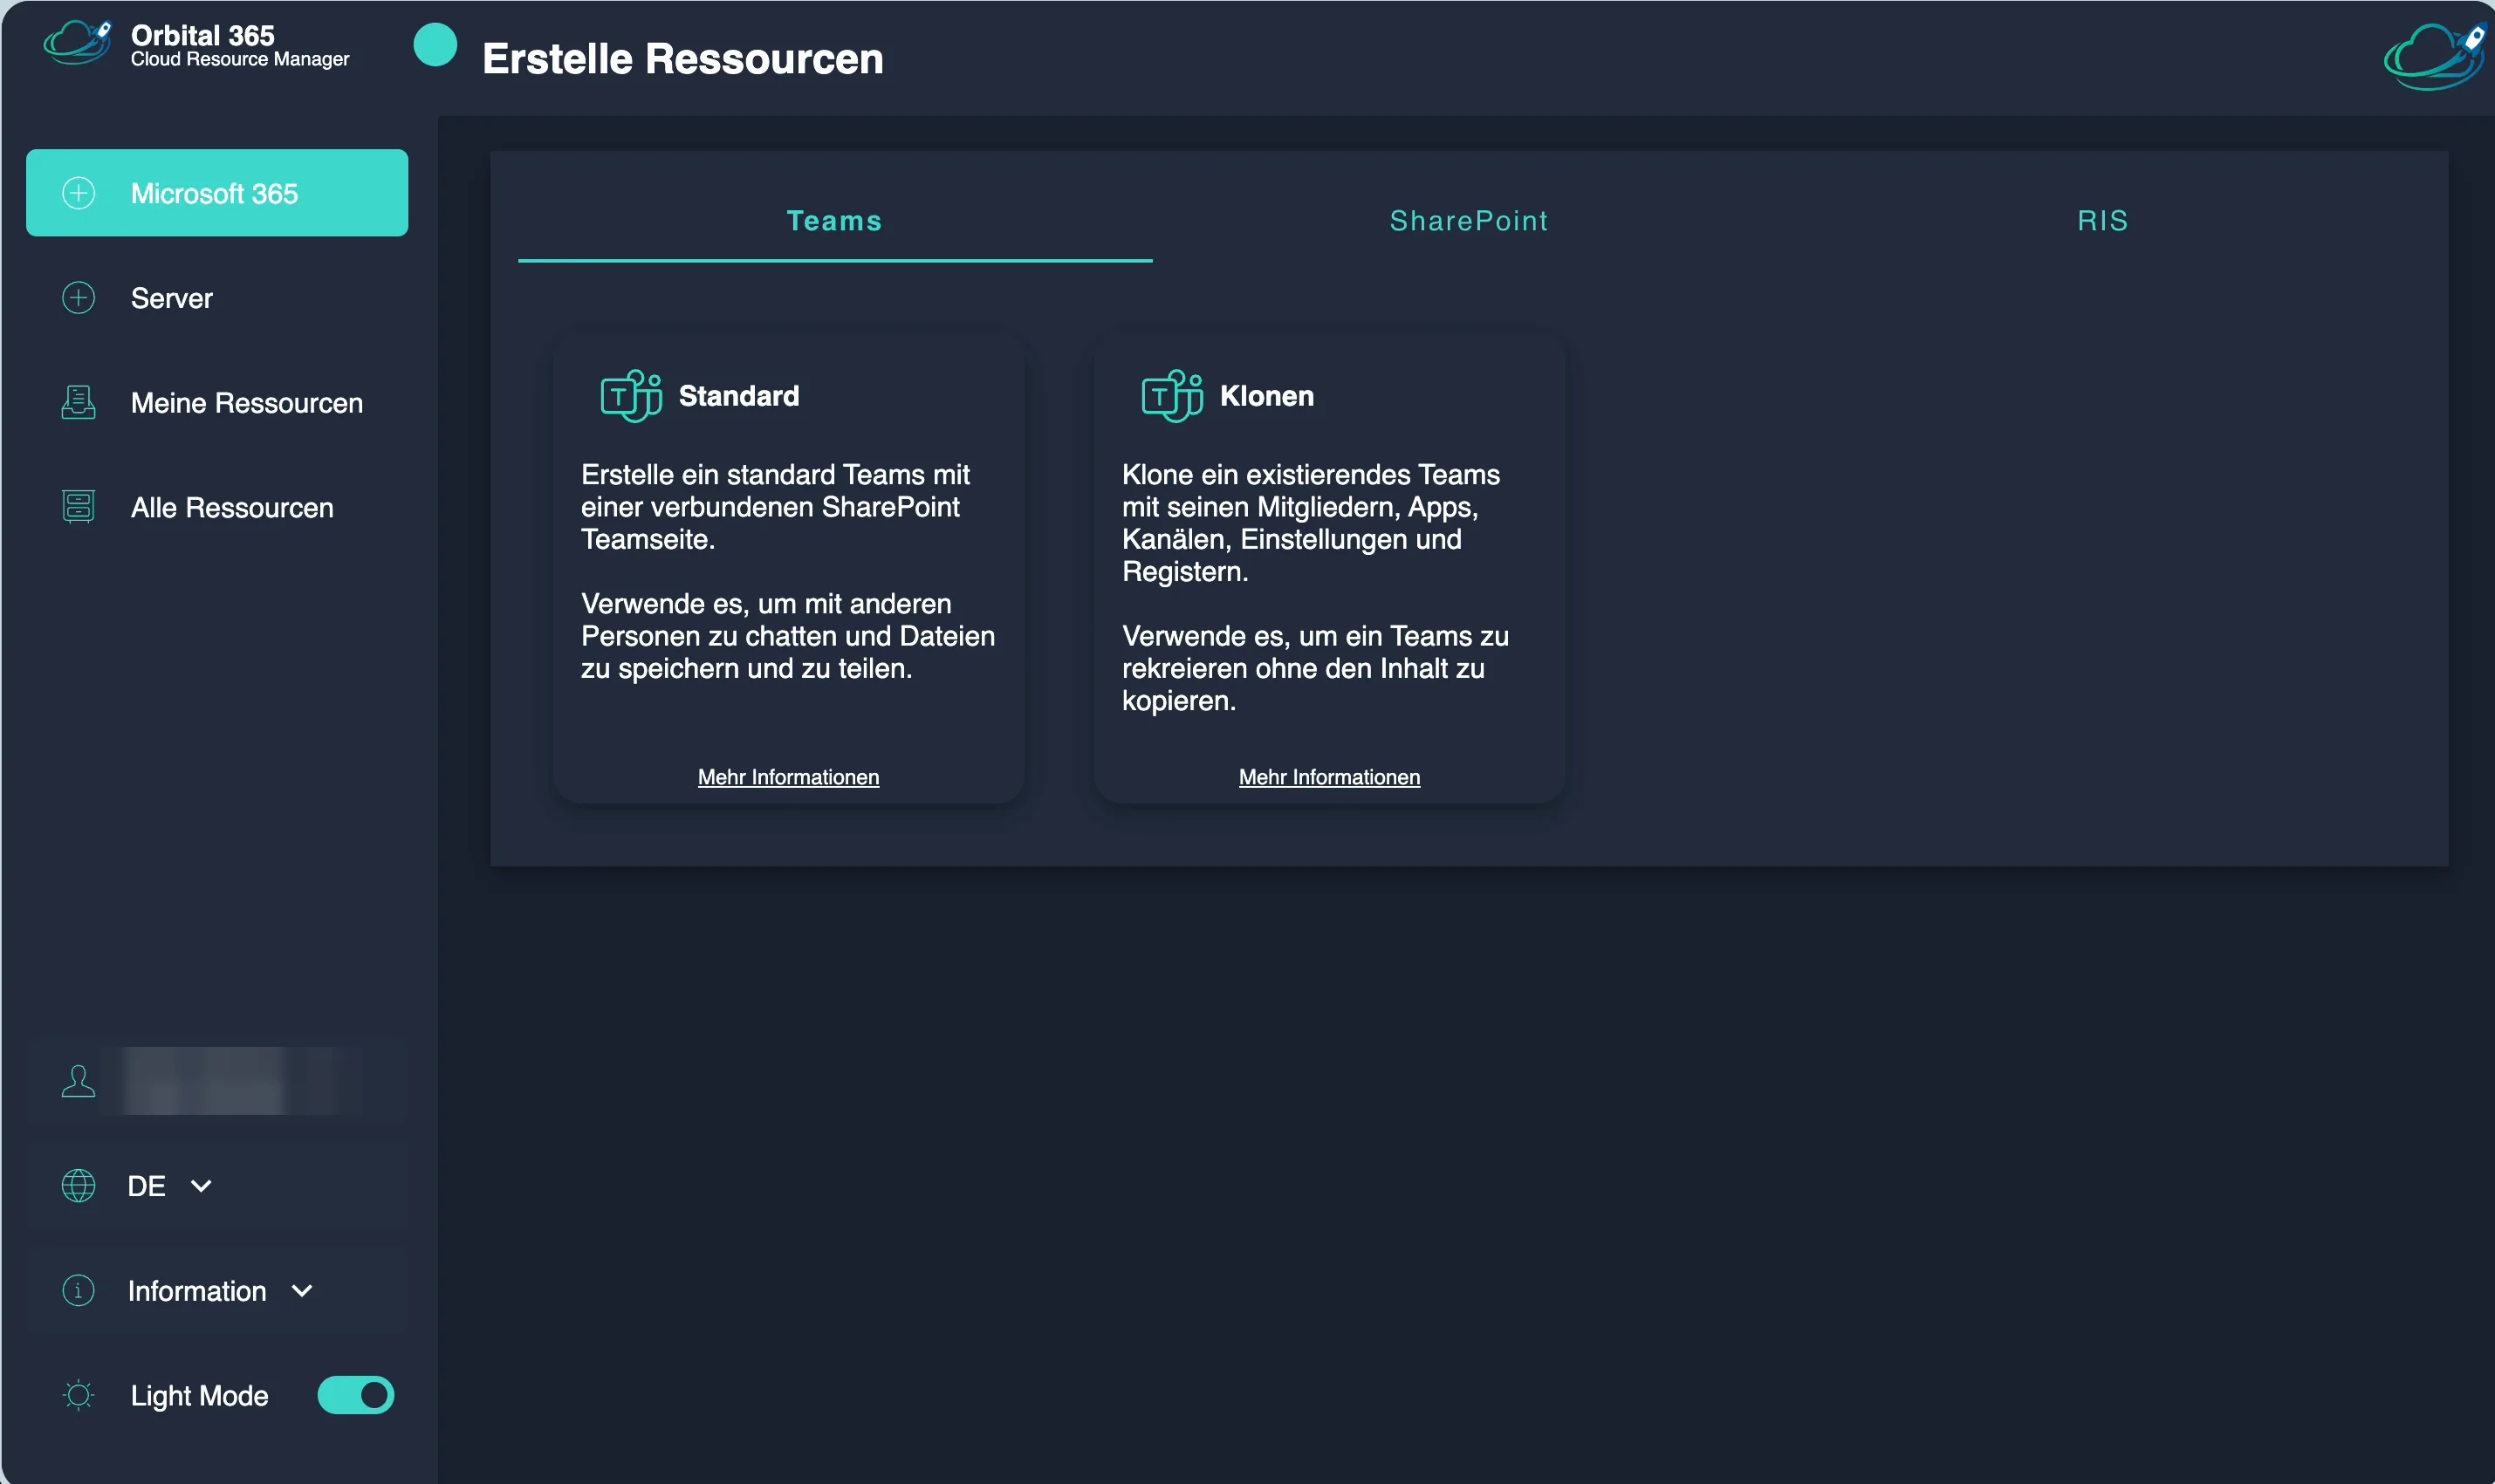2495x1484 pixels.
Task: Select the Standard card title
Action: pos(739,396)
